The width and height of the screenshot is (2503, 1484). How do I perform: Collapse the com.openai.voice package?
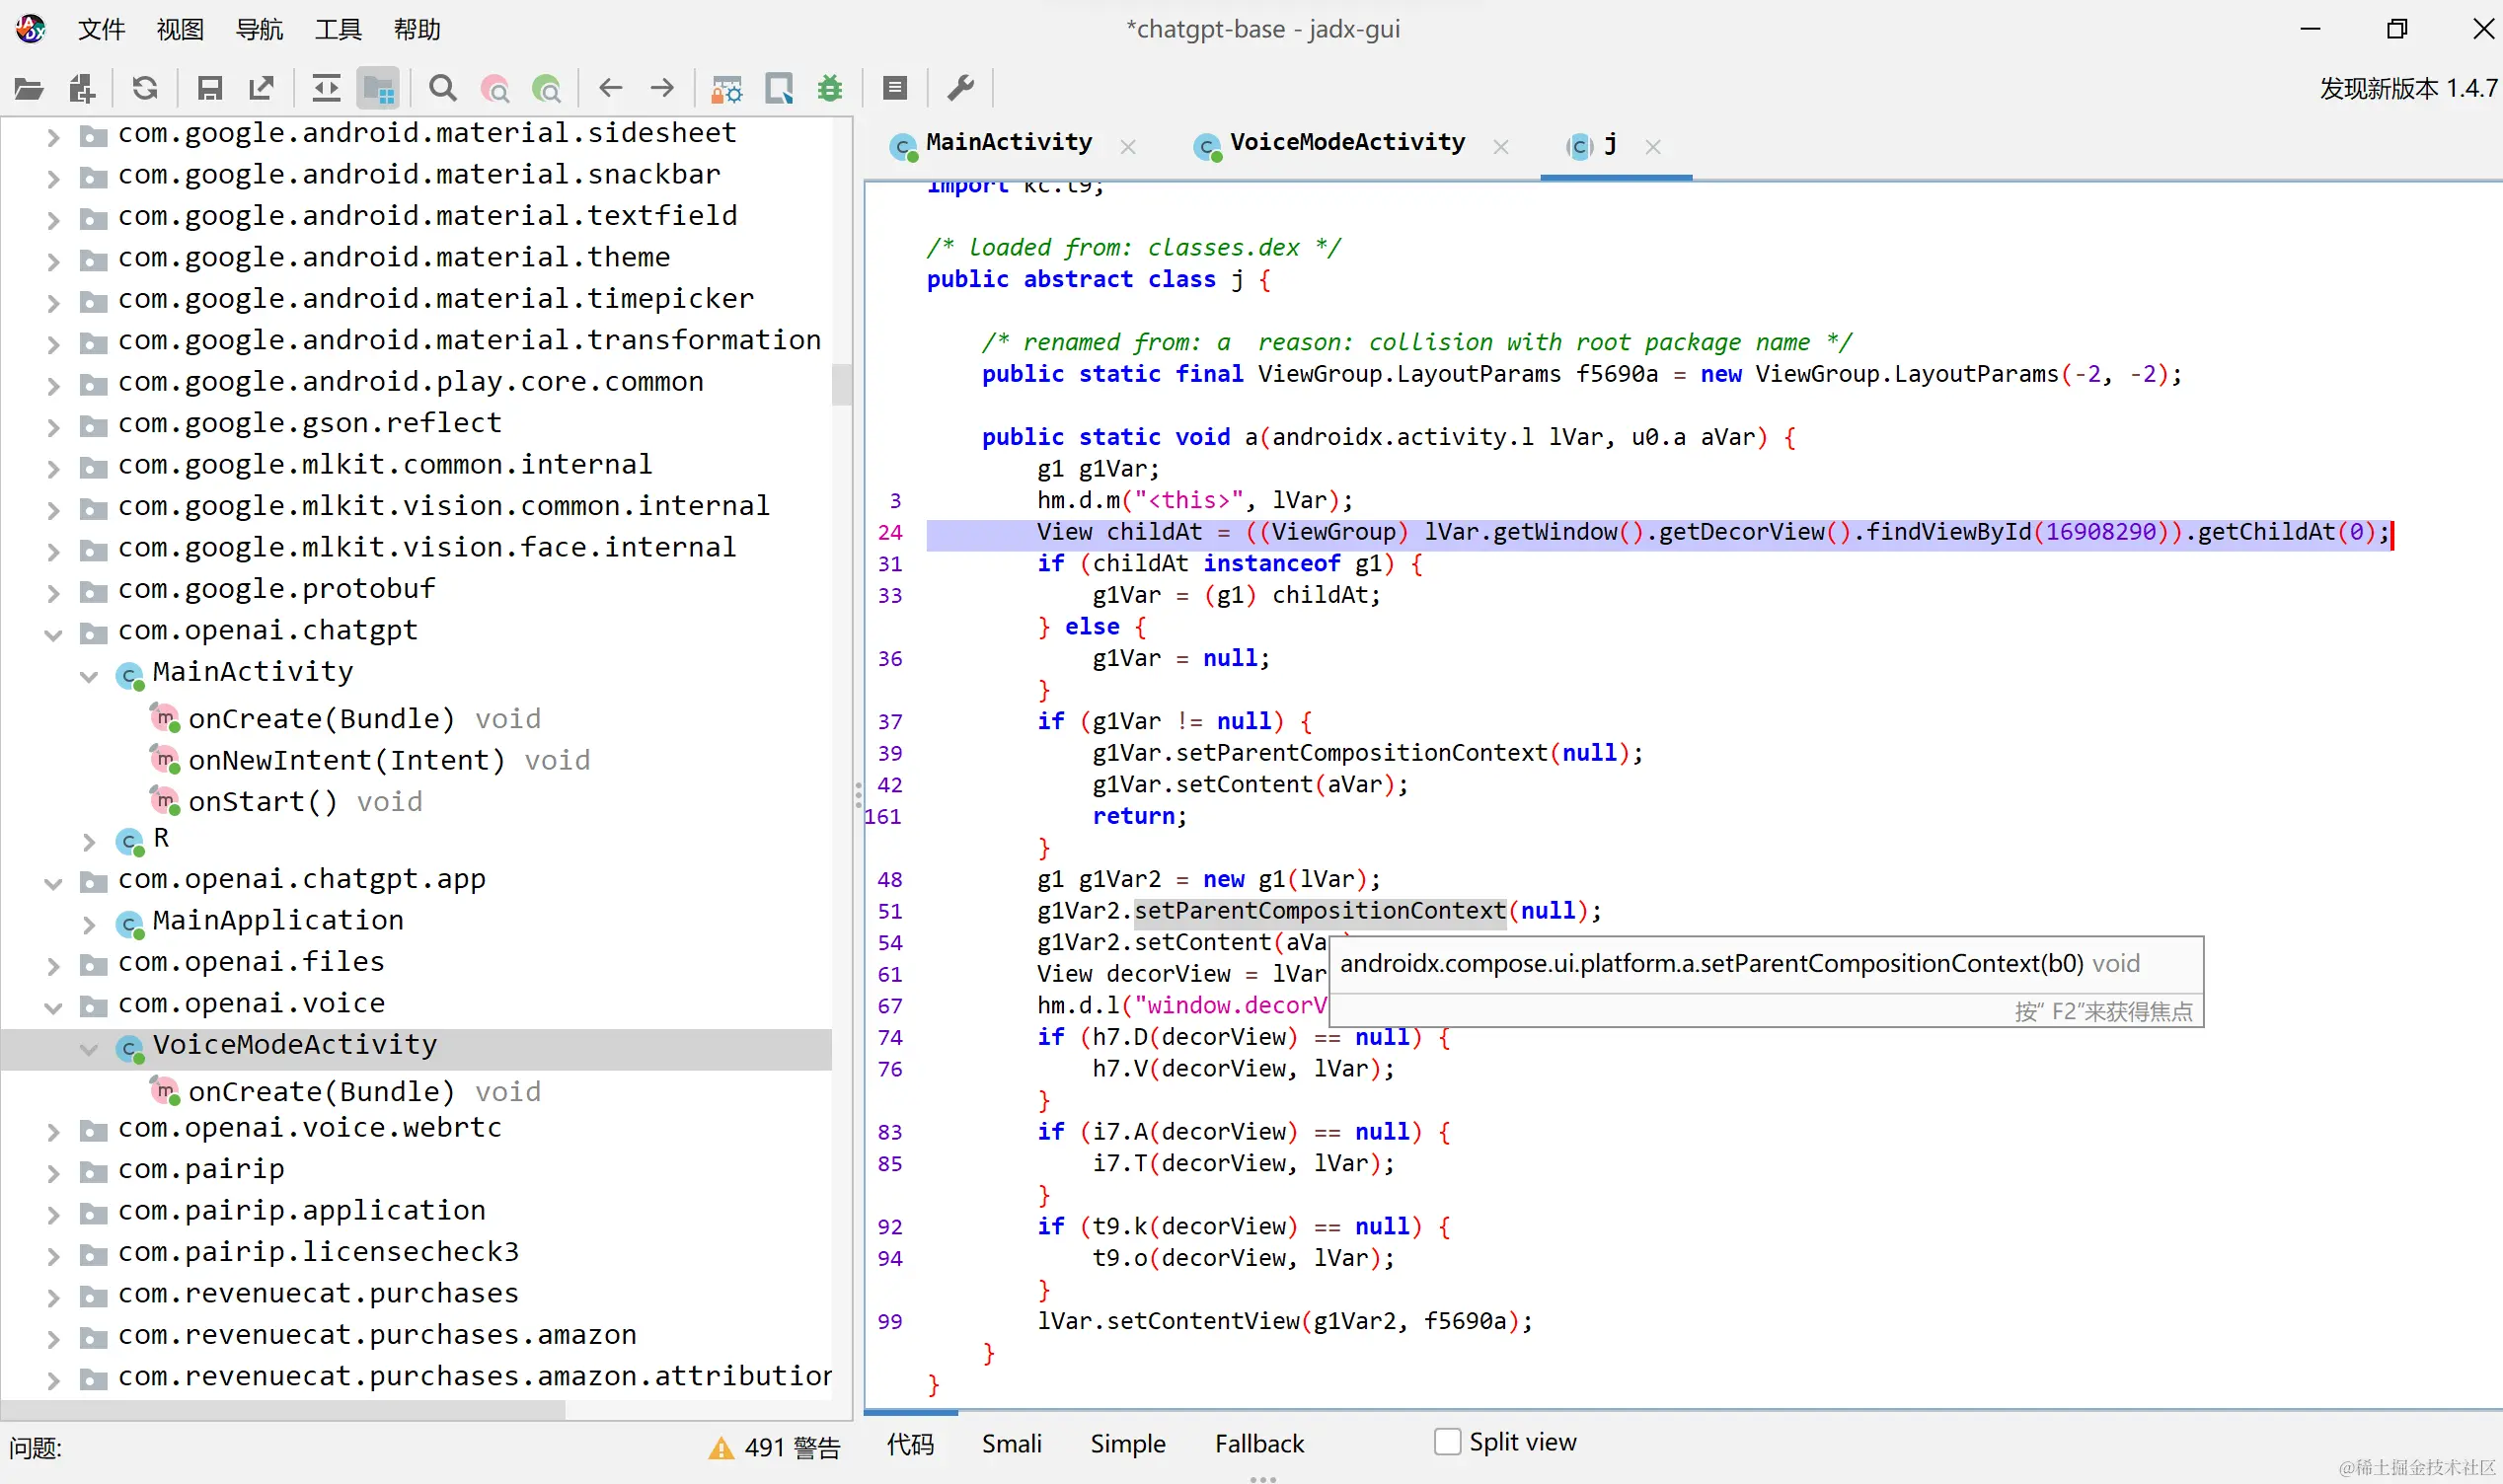tap(54, 1008)
